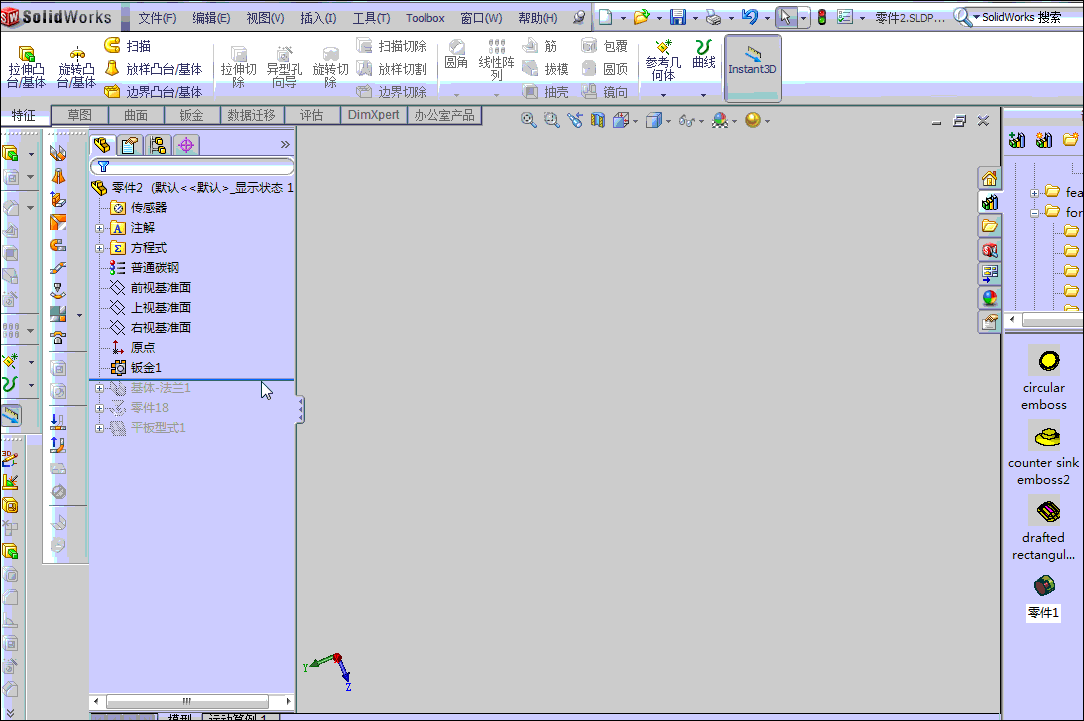Select the 钣金1 feature in tree
The width and height of the screenshot is (1084, 721).
coord(136,368)
